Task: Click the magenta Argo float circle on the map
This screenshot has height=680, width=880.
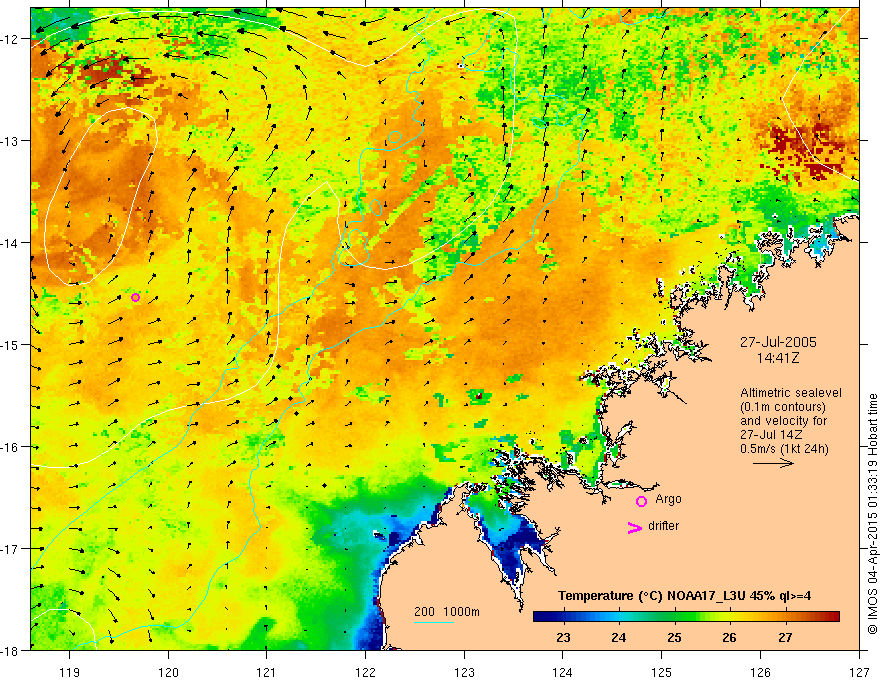Action: (135, 297)
